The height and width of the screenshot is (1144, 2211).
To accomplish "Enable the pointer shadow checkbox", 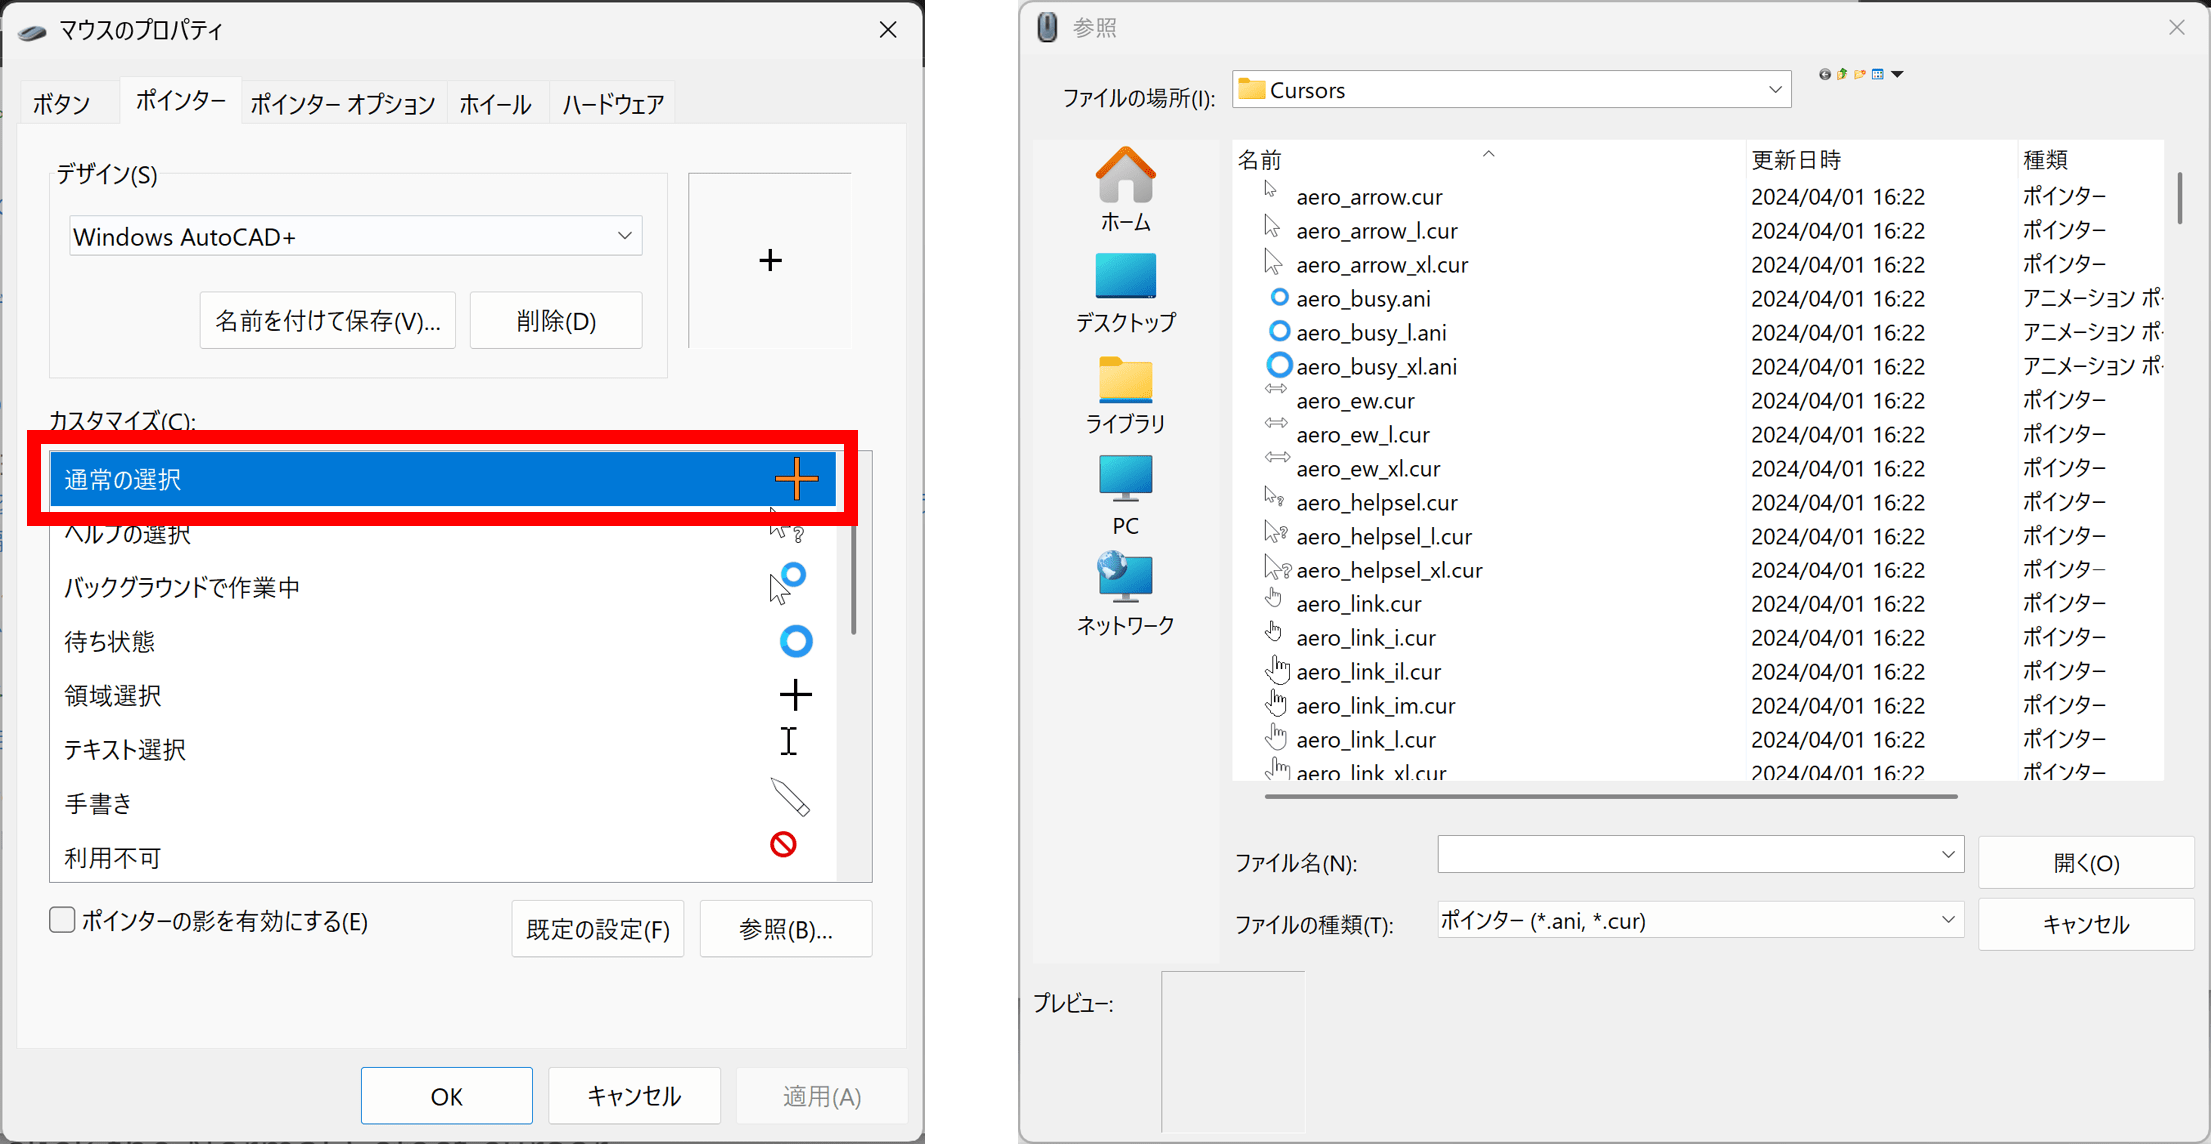I will point(62,920).
